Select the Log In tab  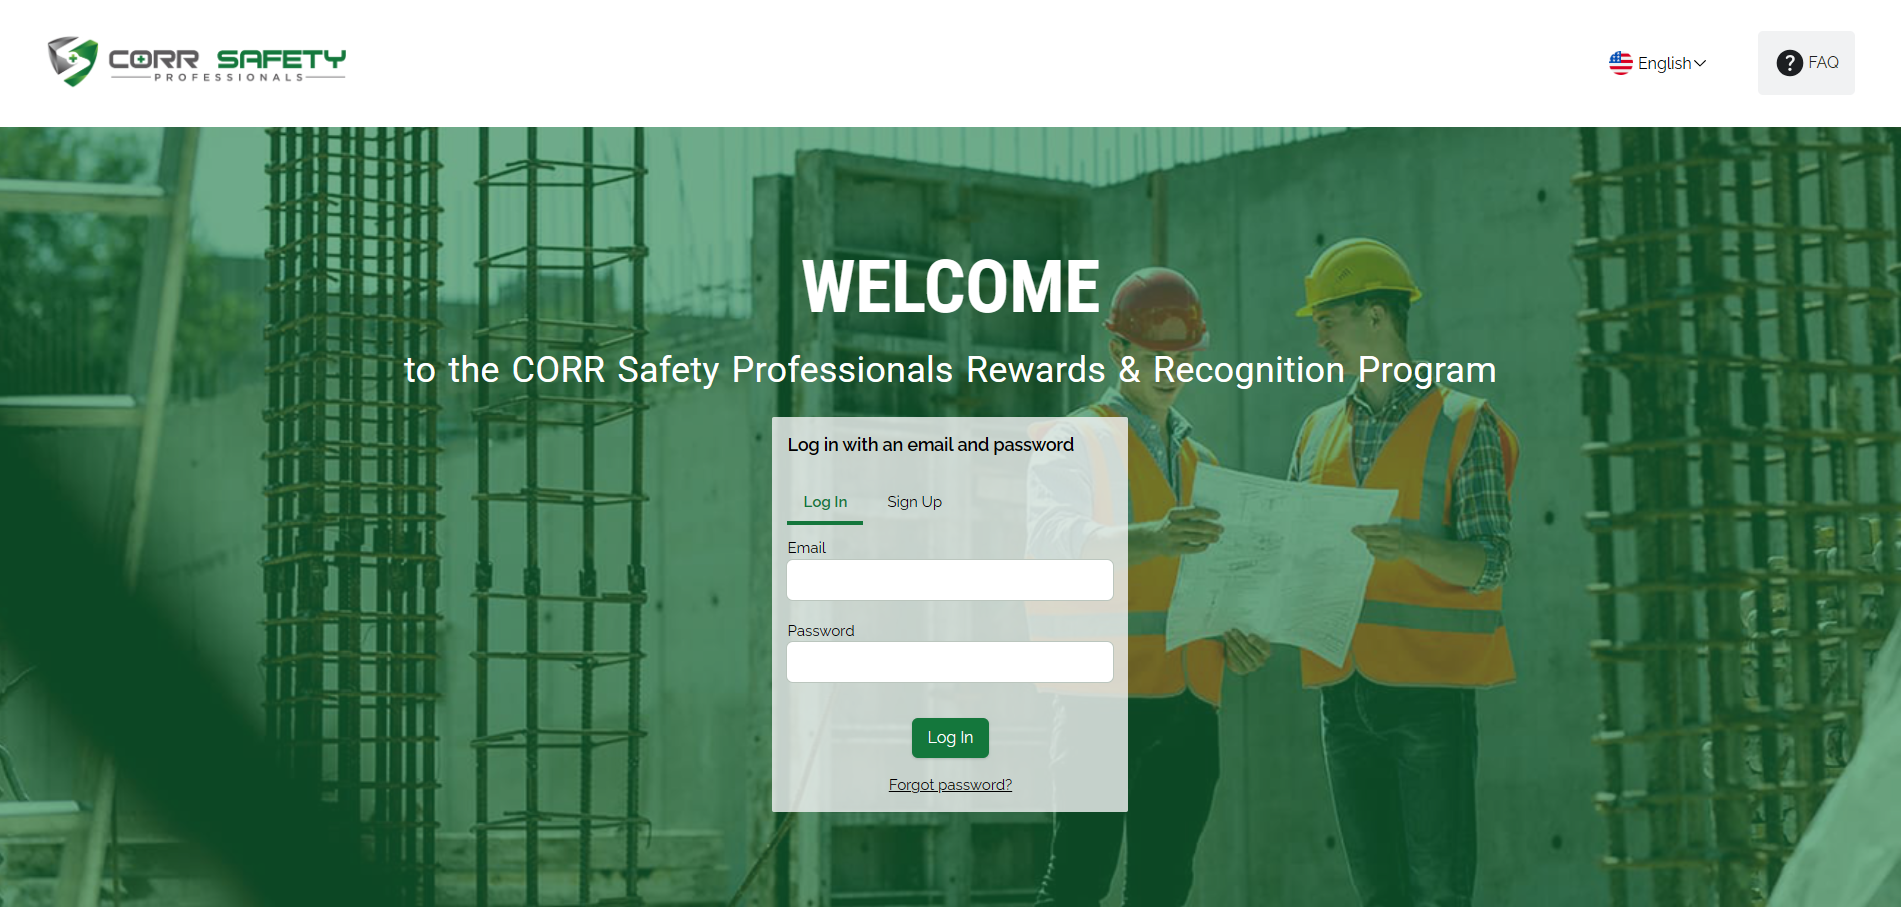coord(825,502)
